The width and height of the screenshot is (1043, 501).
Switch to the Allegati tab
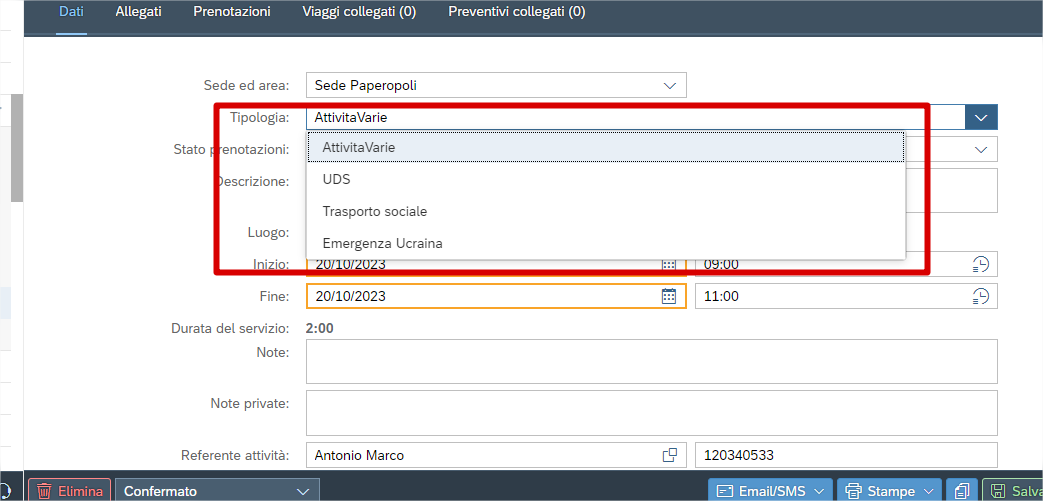pos(138,12)
